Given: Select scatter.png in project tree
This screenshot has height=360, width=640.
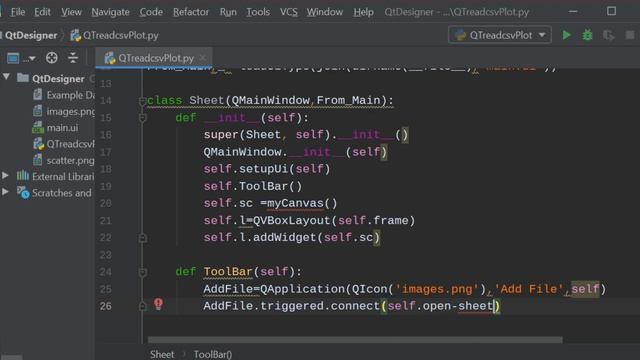Looking at the screenshot, I should 64,160.
